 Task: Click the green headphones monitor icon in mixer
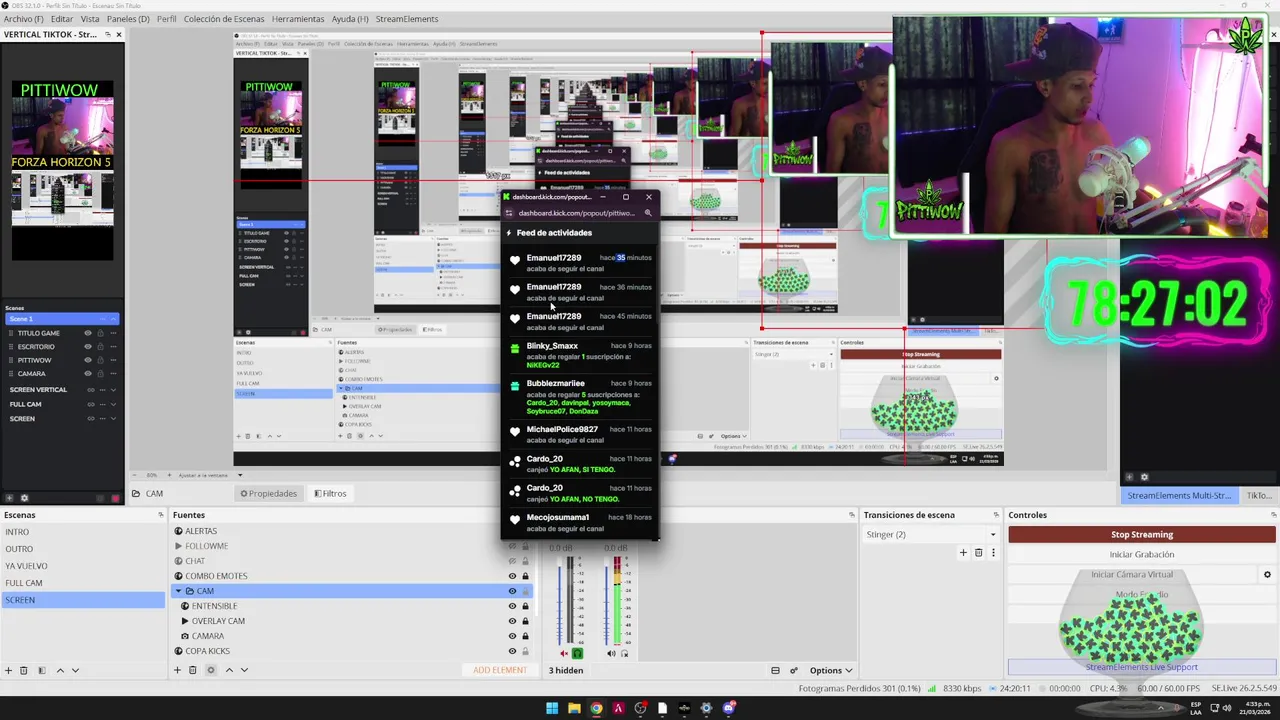577,653
